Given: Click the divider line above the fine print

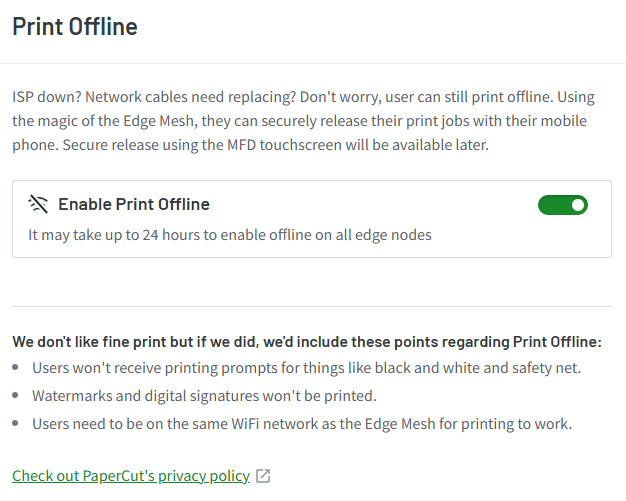Looking at the screenshot, I should pyautogui.click(x=311, y=306).
